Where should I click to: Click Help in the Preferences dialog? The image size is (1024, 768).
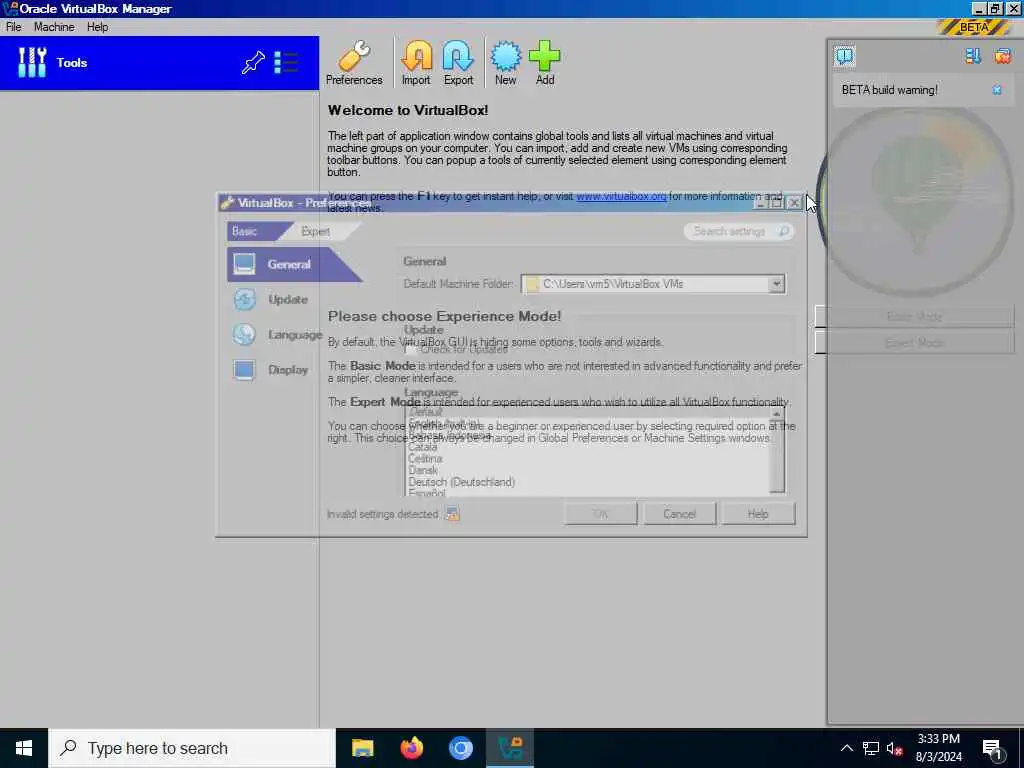pos(758,514)
